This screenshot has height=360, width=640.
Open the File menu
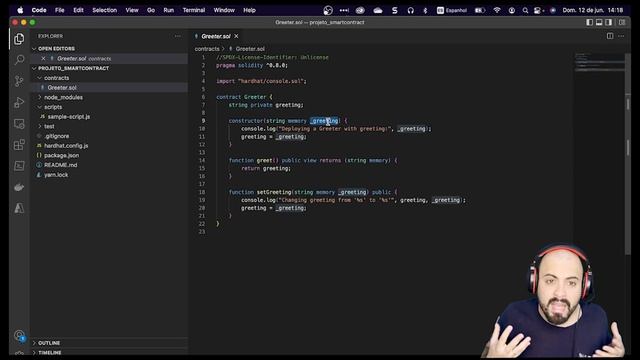pyautogui.click(x=60, y=10)
